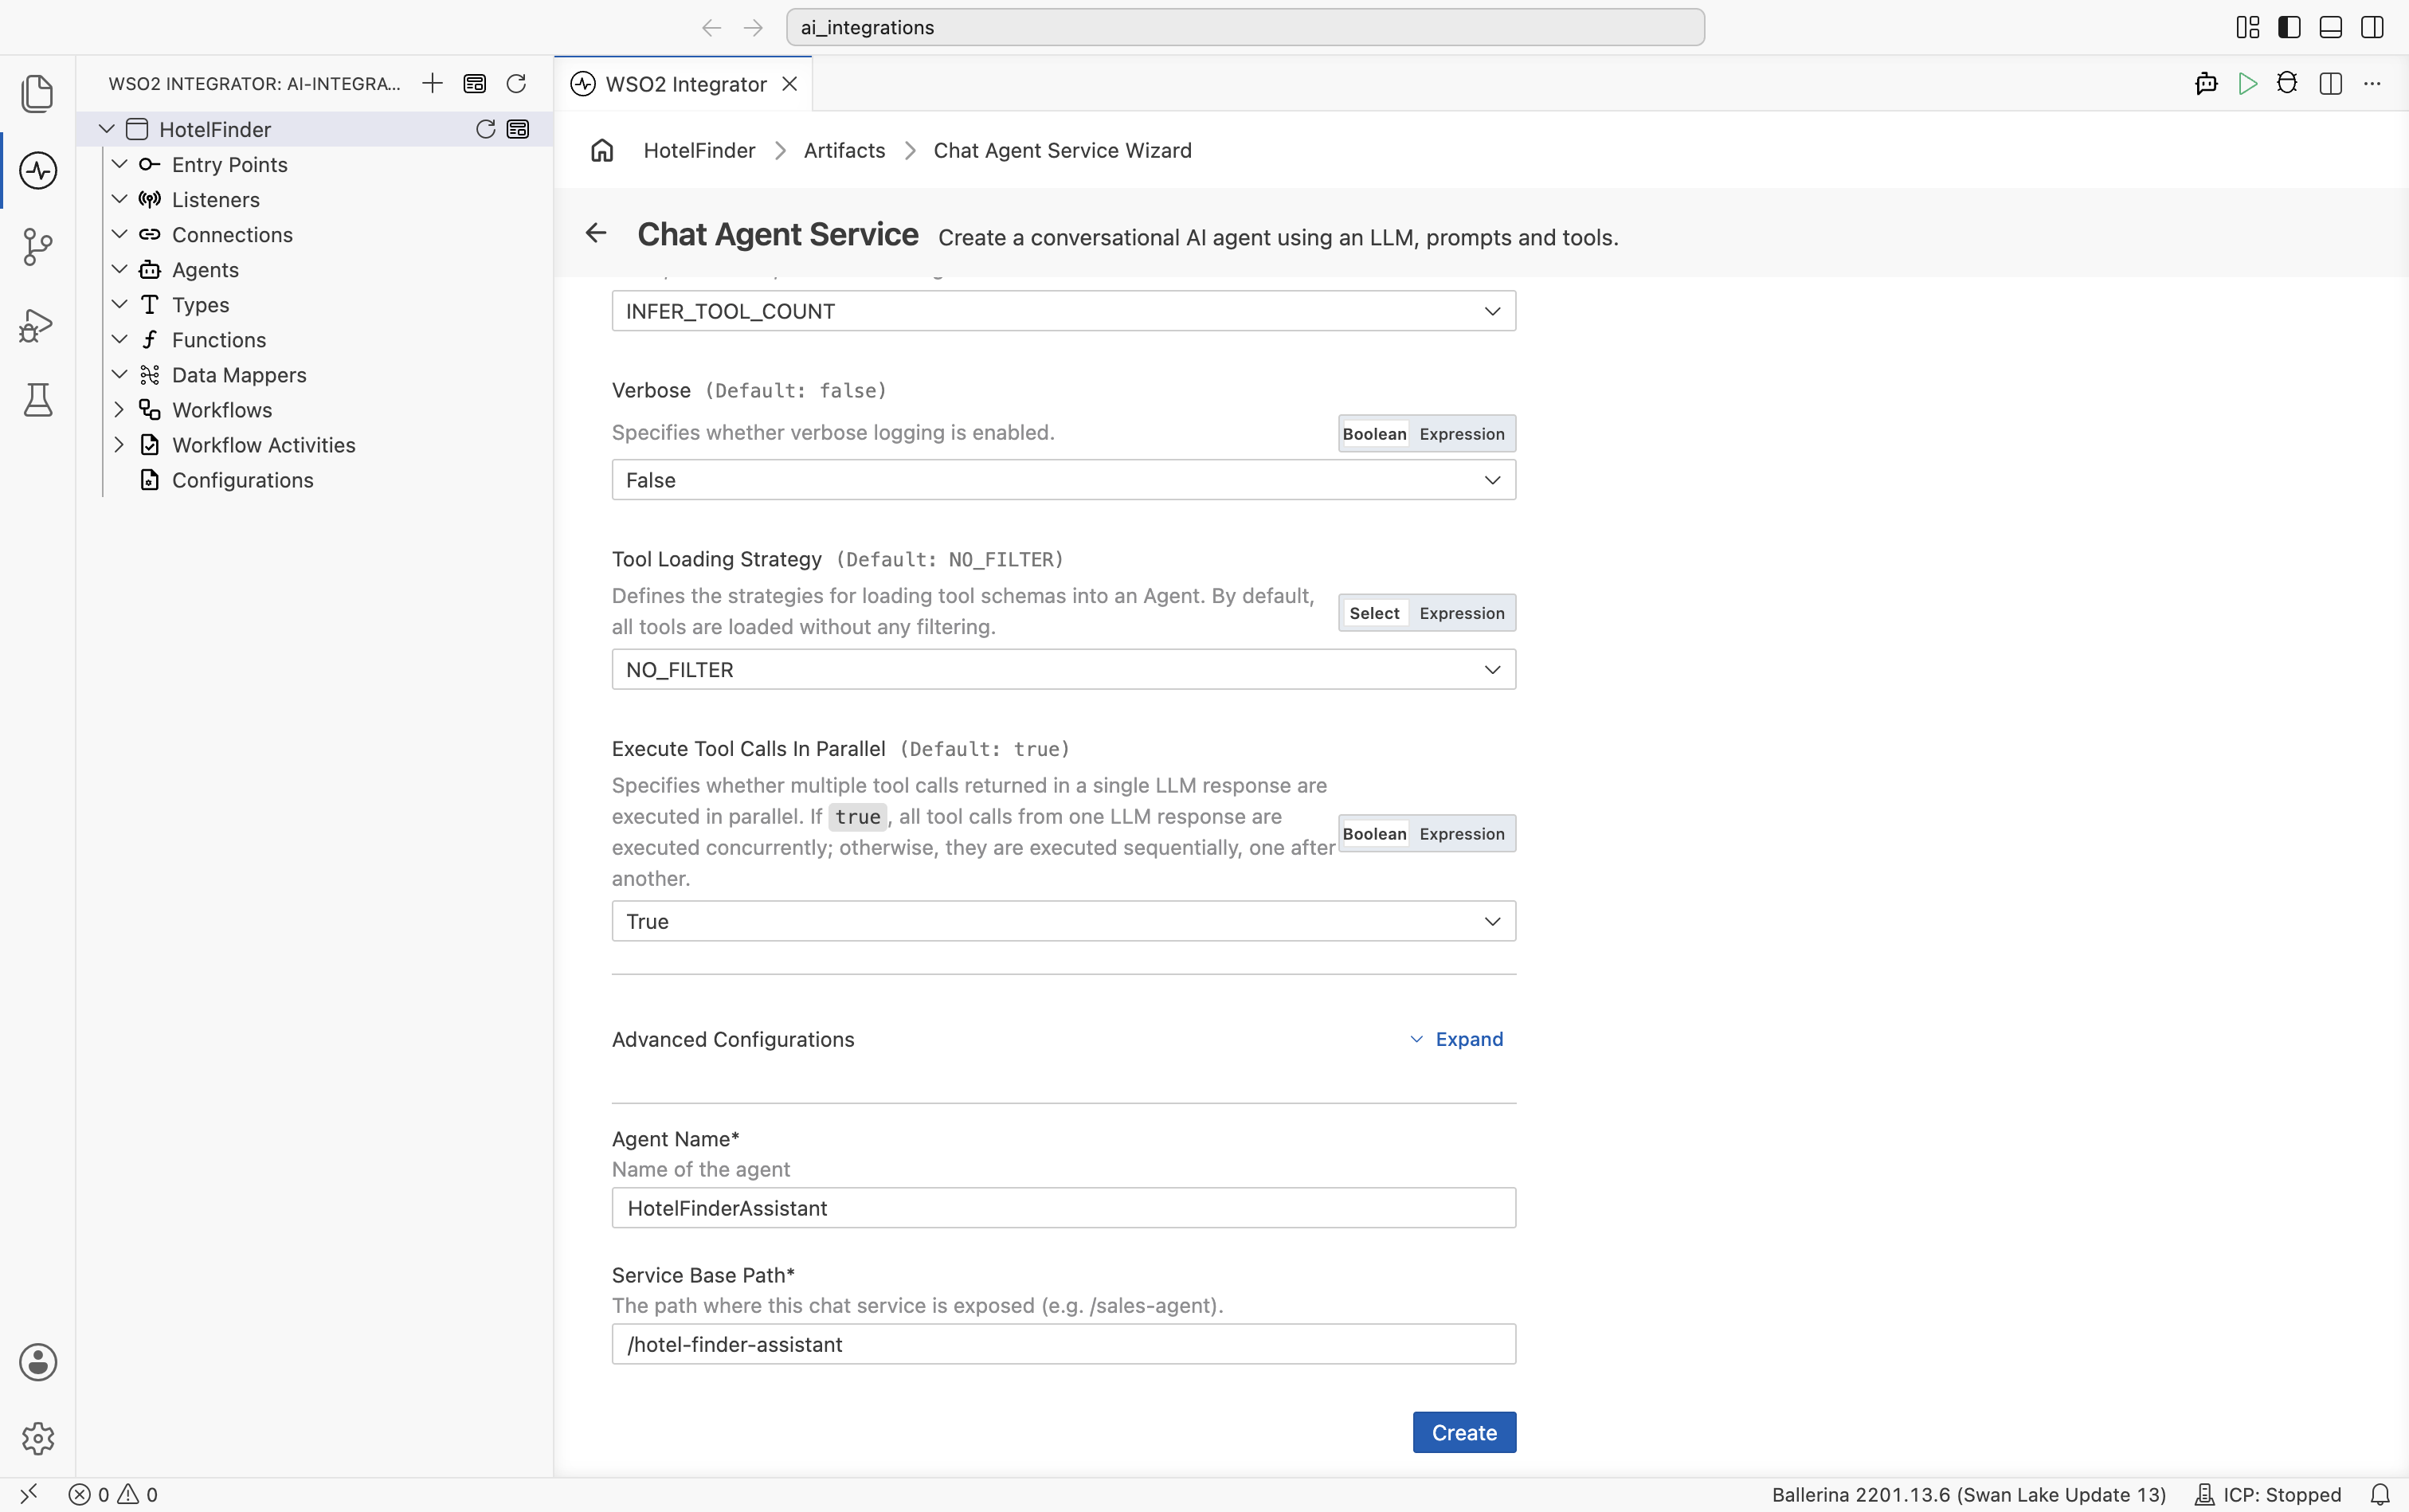This screenshot has width=2409, height=1512.
Task: Open the notifications bell in status bar
Action: click(2380, 1494)
